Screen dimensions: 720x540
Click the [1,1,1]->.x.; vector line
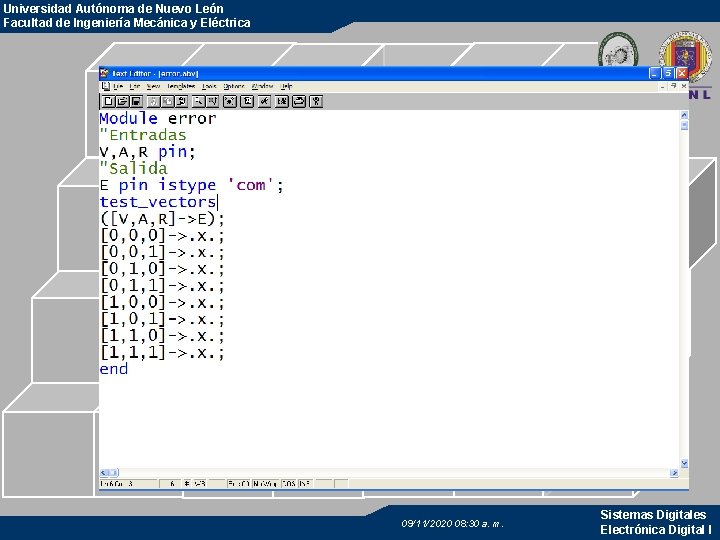[162, 353]
